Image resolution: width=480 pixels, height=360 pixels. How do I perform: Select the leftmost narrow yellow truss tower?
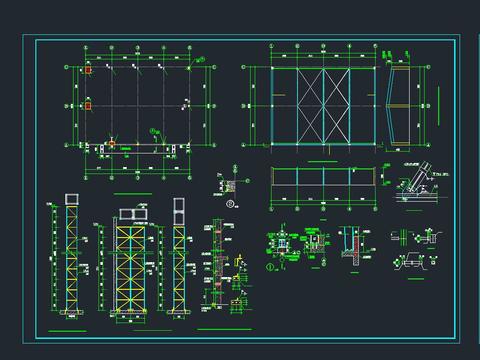pyautogui.click(x=72, y=258)
